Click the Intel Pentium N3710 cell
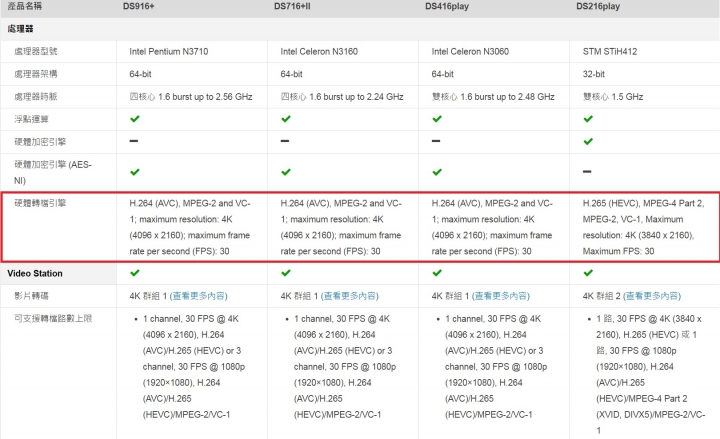 [169, 51]
